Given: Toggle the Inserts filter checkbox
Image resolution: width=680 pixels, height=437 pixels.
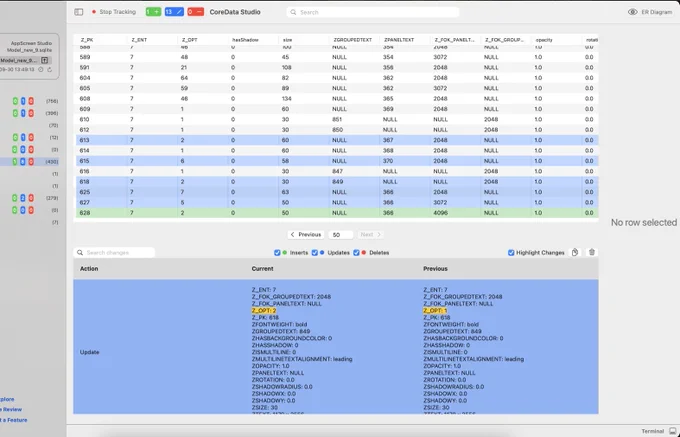Looking at the screenshot, I should pos(277,253).
